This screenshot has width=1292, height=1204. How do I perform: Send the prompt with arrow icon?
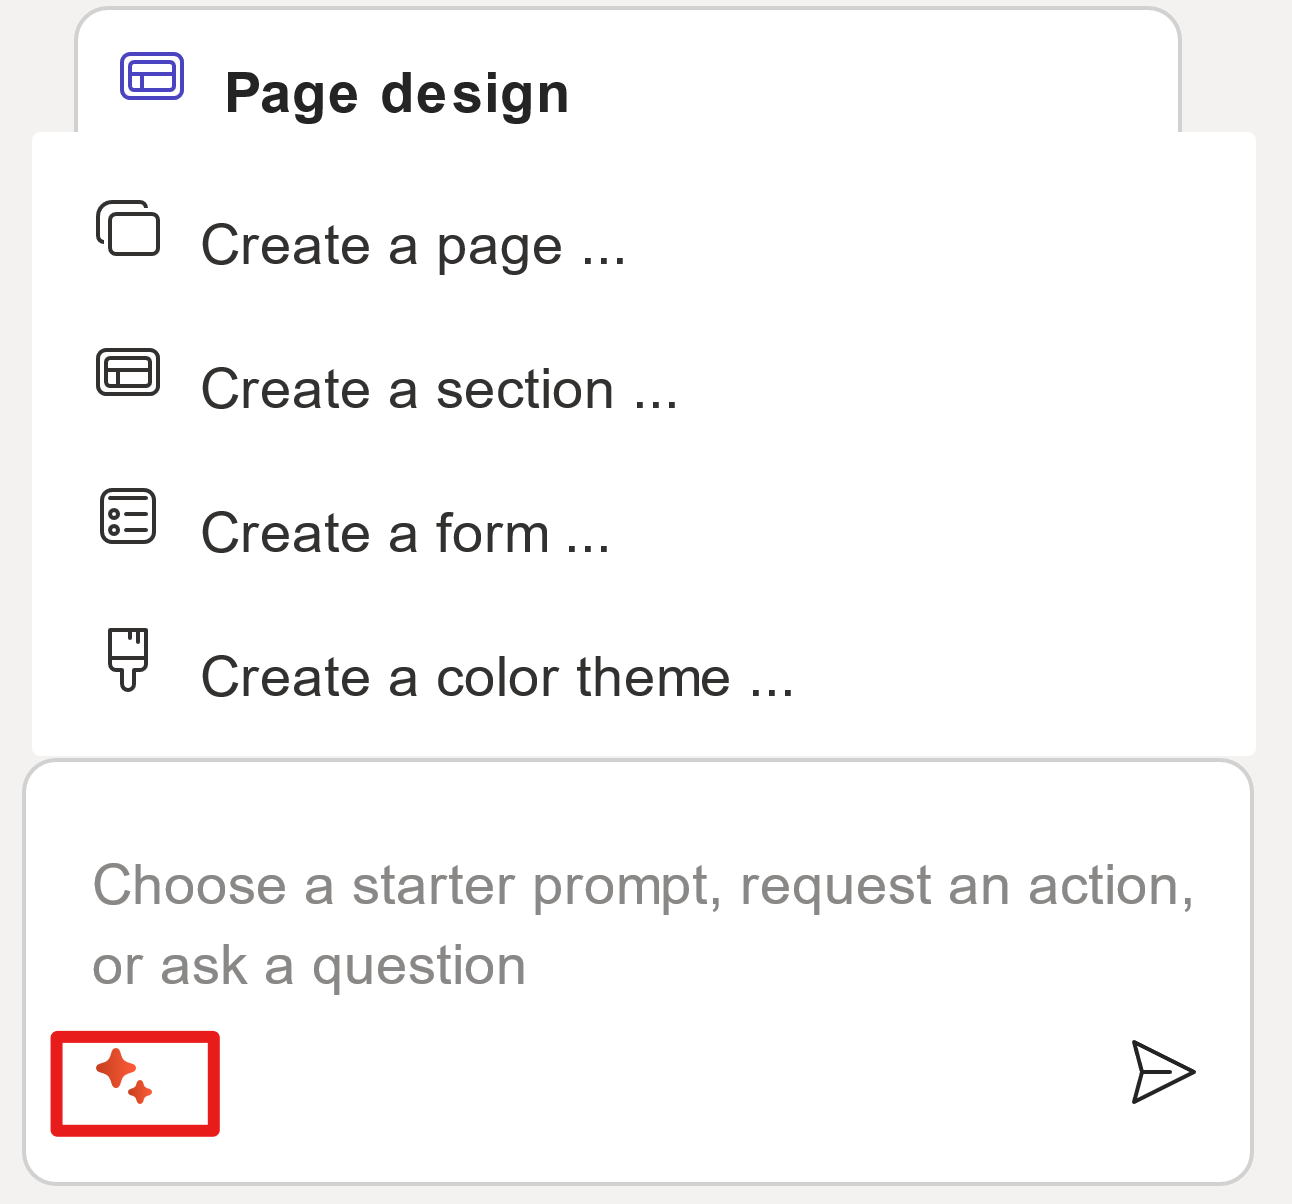pyautogui.click(x=1162, y=1072)
